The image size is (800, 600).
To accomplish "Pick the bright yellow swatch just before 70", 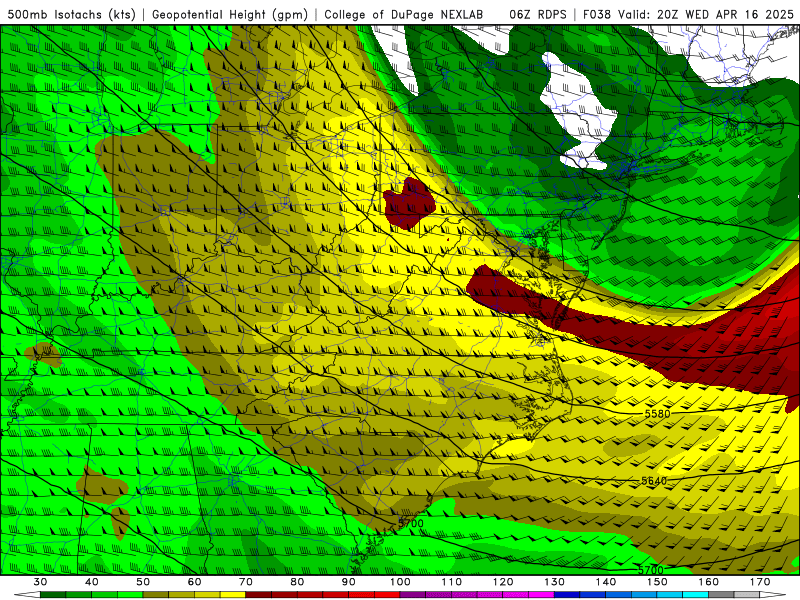I will click(233, 595).
